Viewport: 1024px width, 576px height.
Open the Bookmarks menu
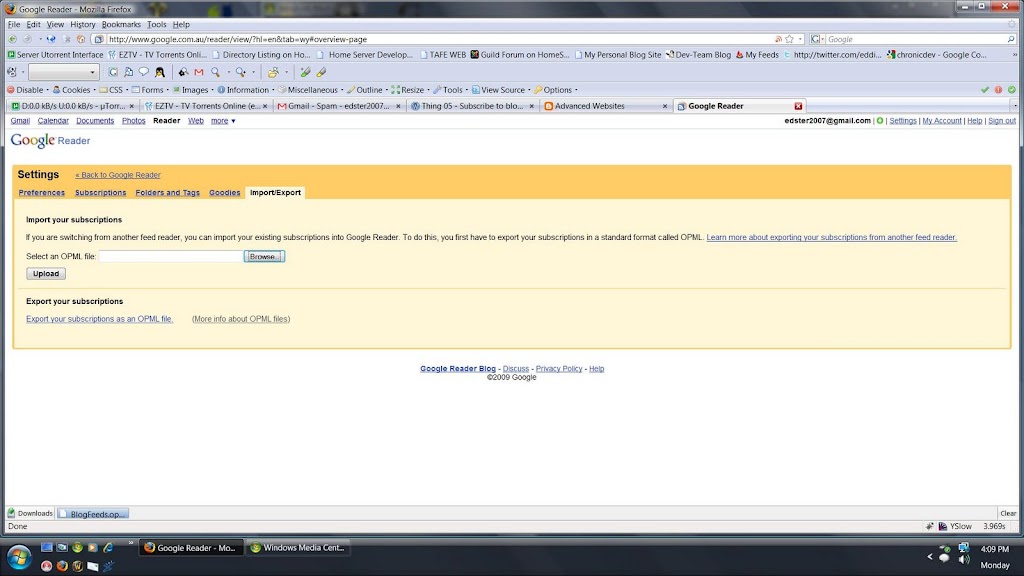point(121,25)
